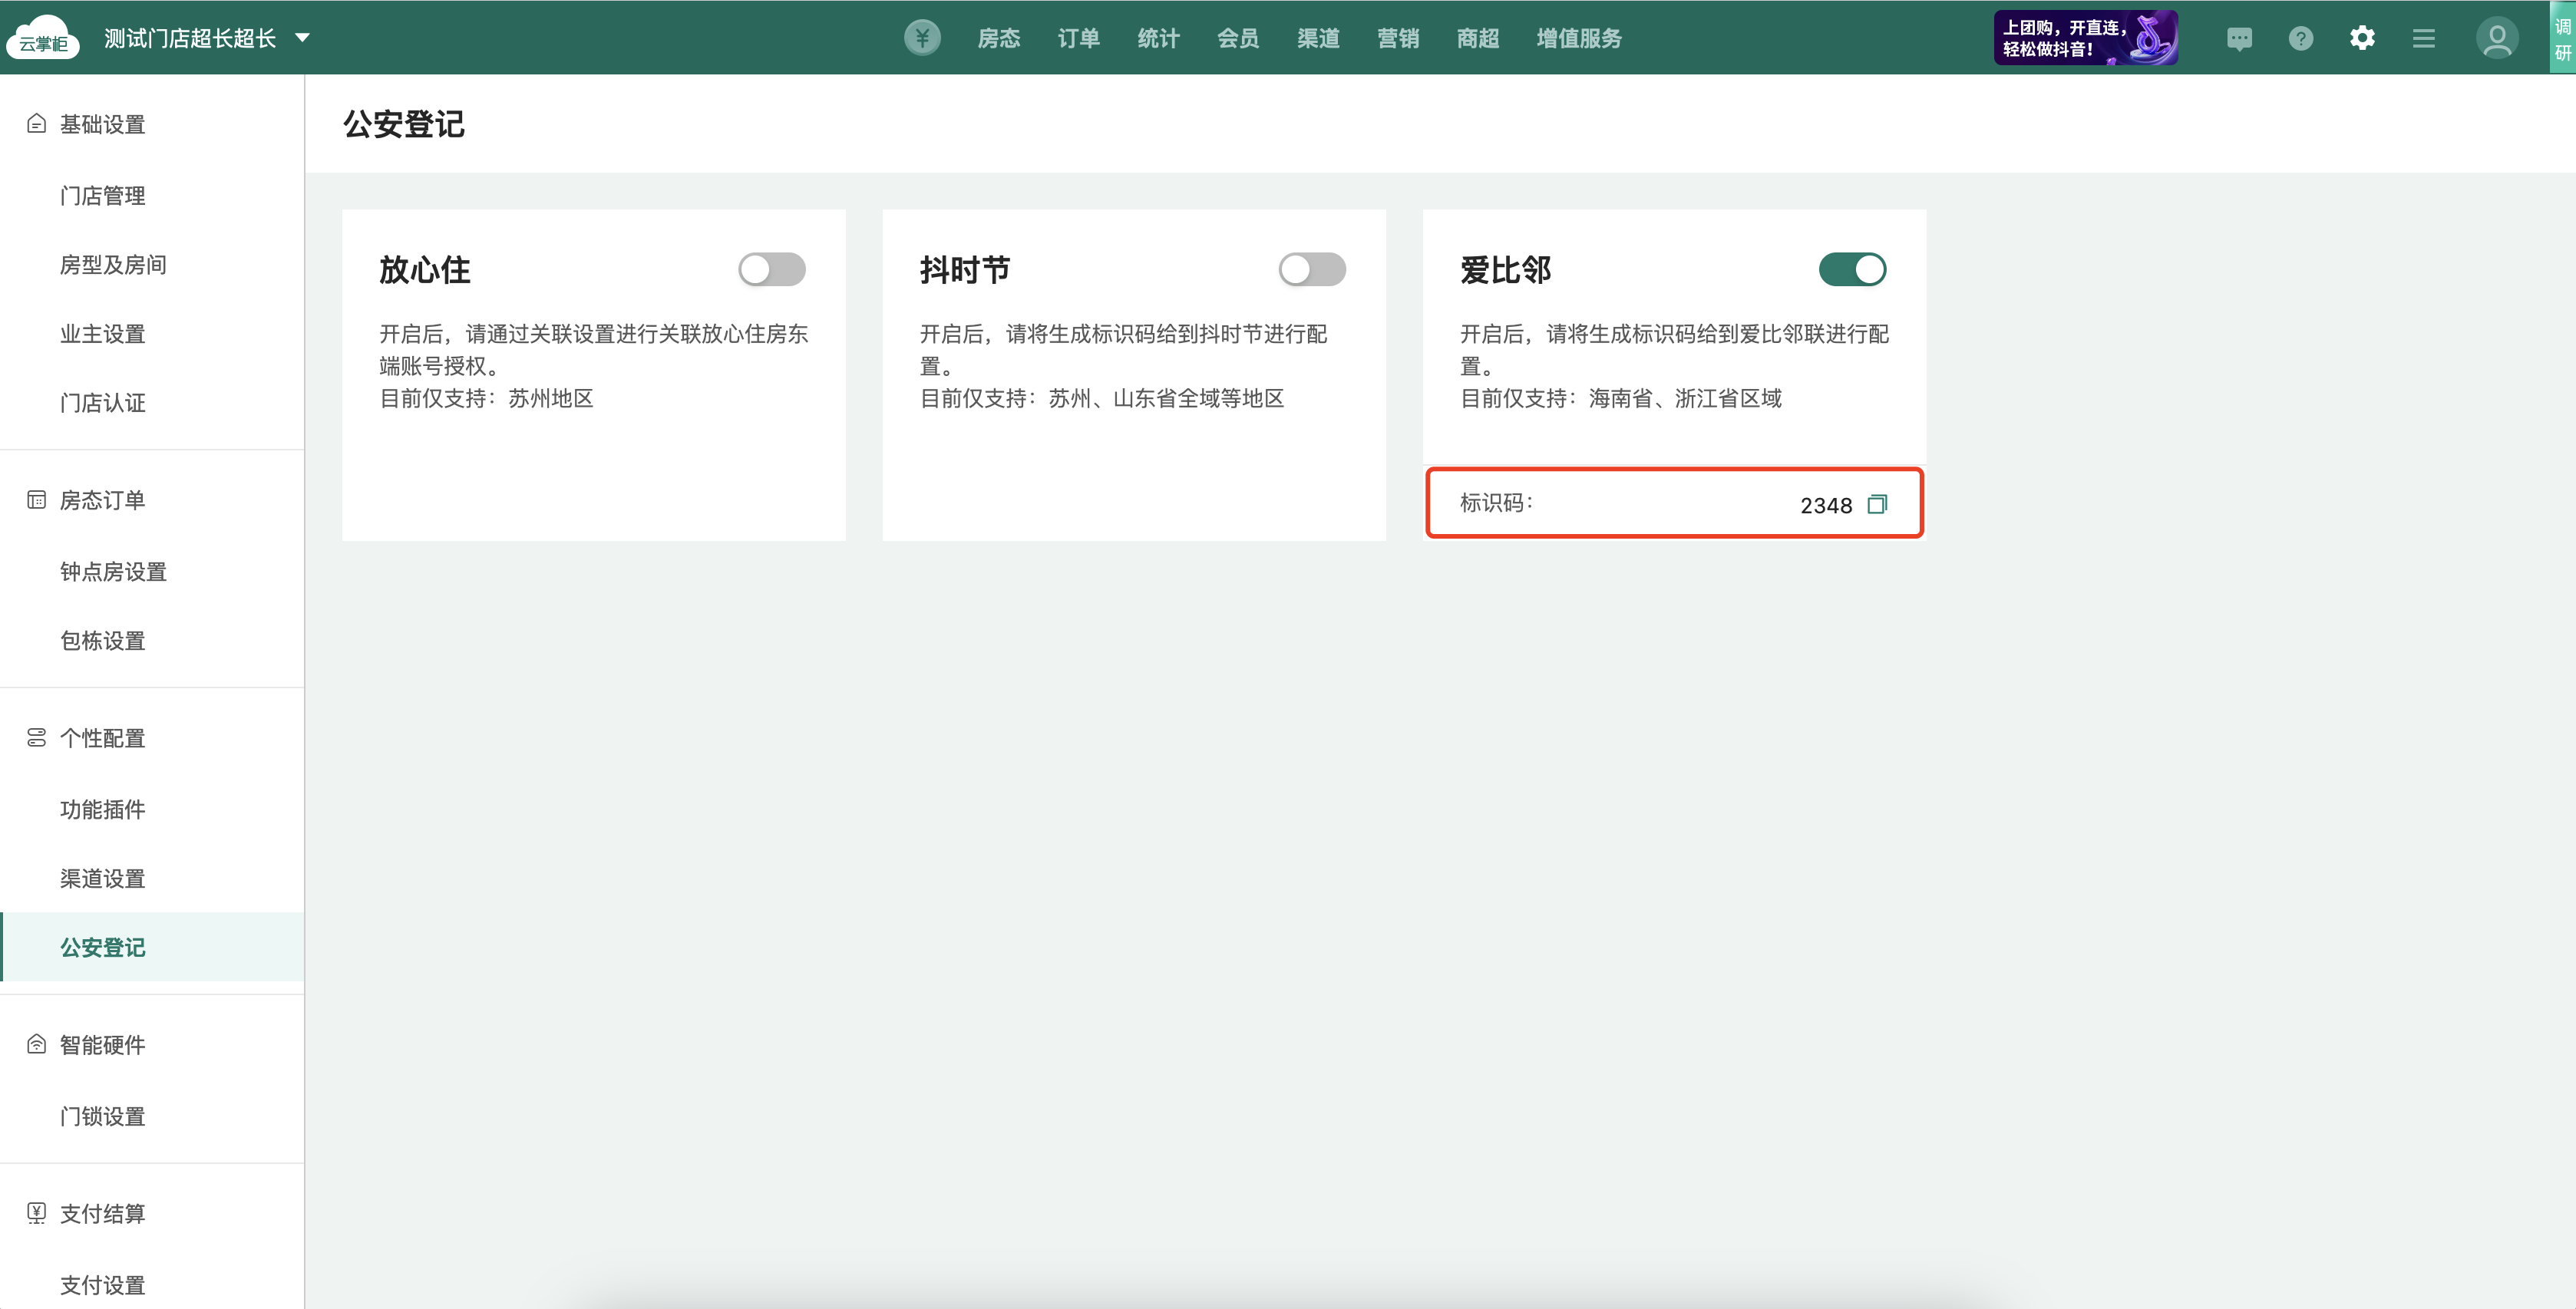
Task: Click the 云掌柜 cloud logo
Action: [x=43, y=38]
